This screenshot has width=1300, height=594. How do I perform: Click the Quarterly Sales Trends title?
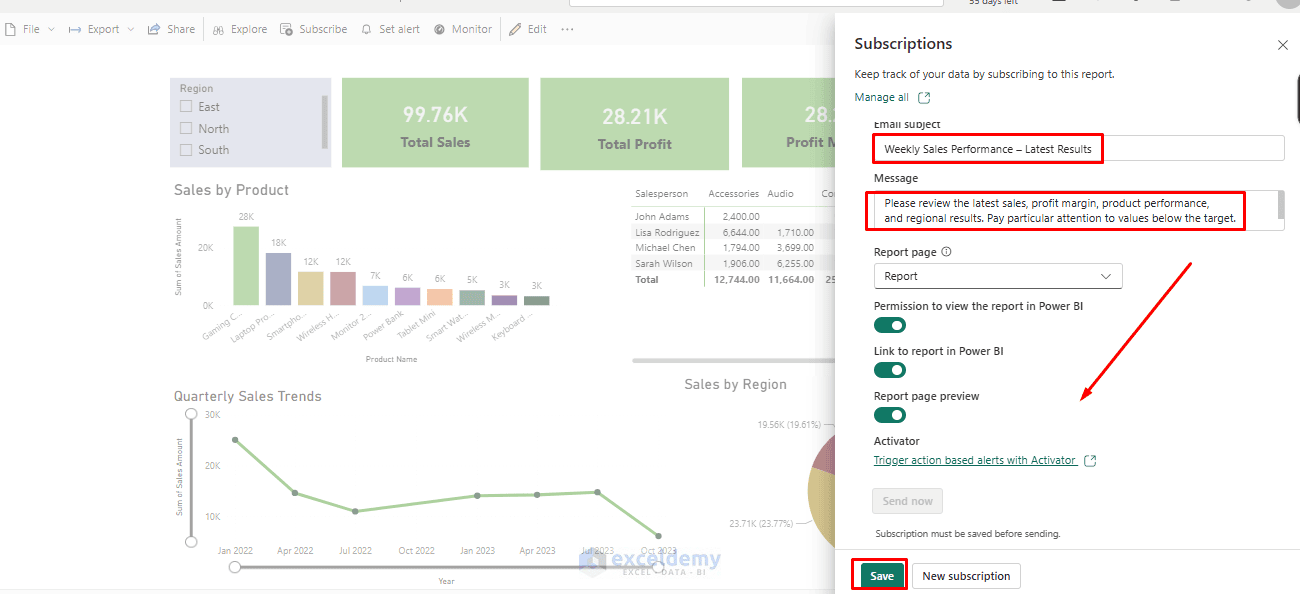tap(248, 396)
